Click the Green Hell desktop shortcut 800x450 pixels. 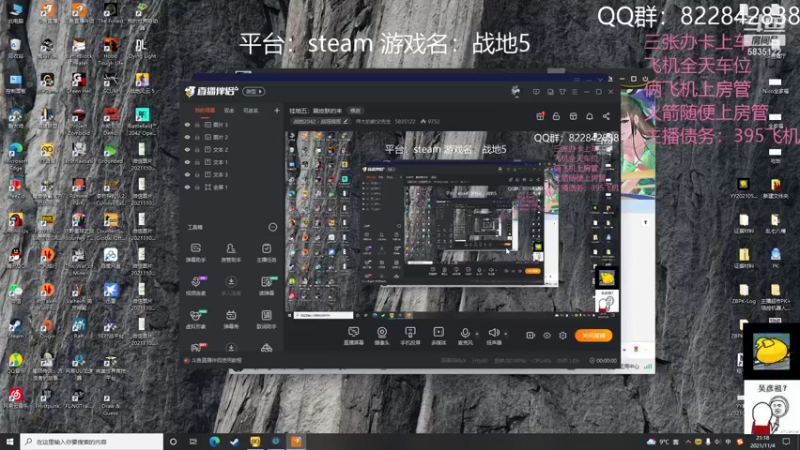coord(80,84)
